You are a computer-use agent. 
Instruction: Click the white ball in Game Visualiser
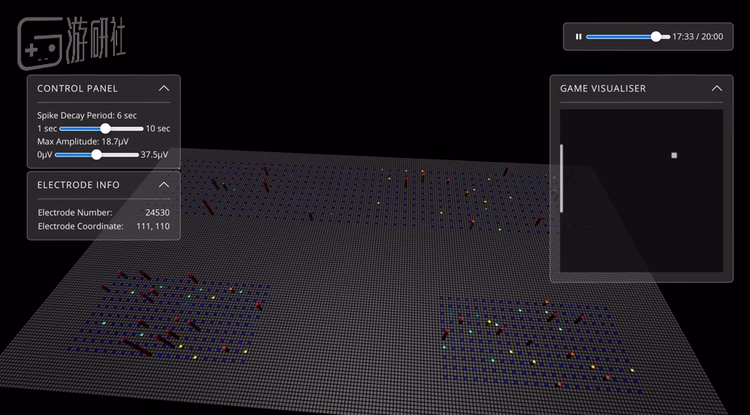[x=674, y=156]
